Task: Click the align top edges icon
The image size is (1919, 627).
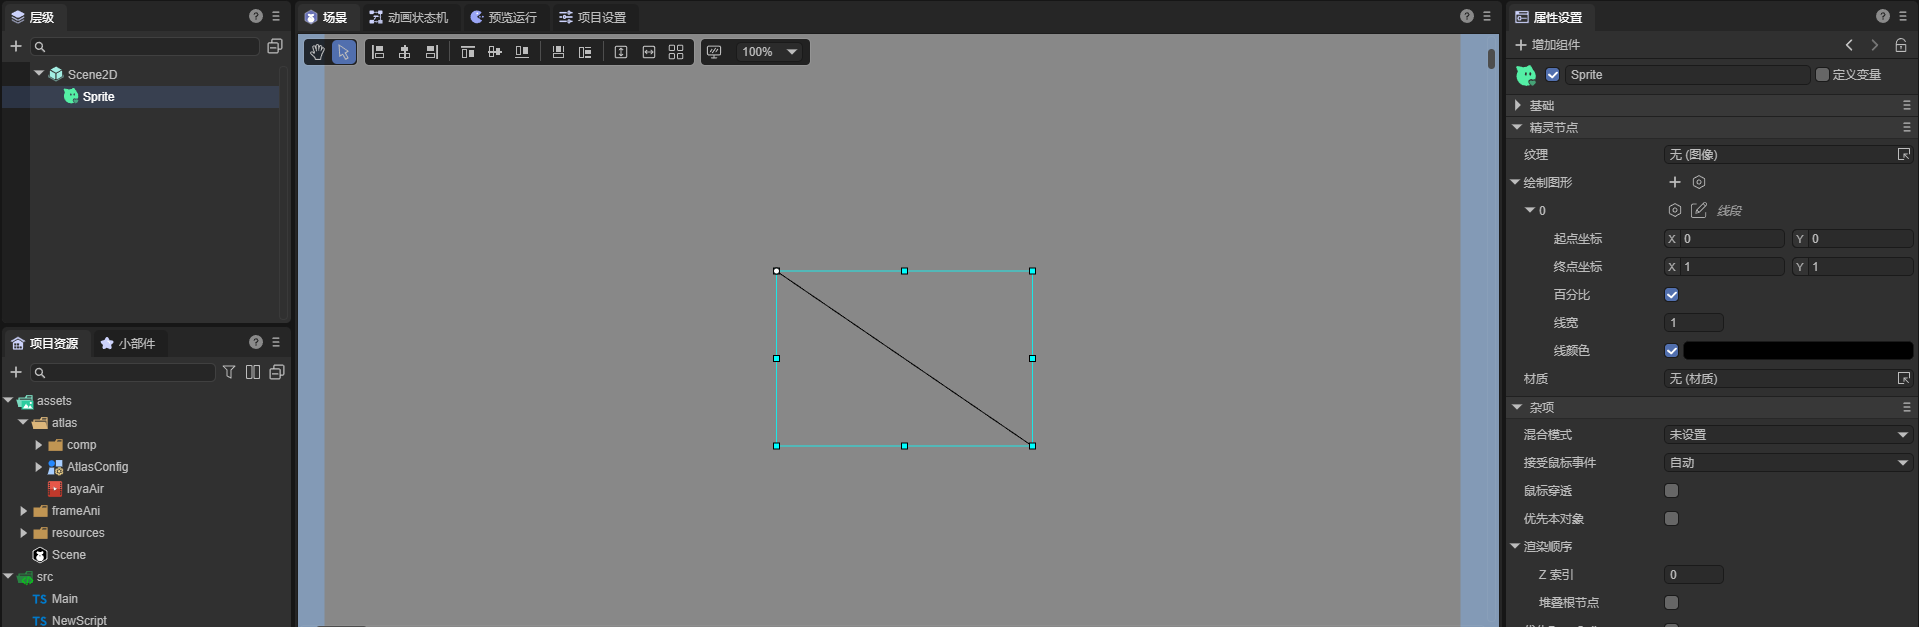Action: [467, 52]
